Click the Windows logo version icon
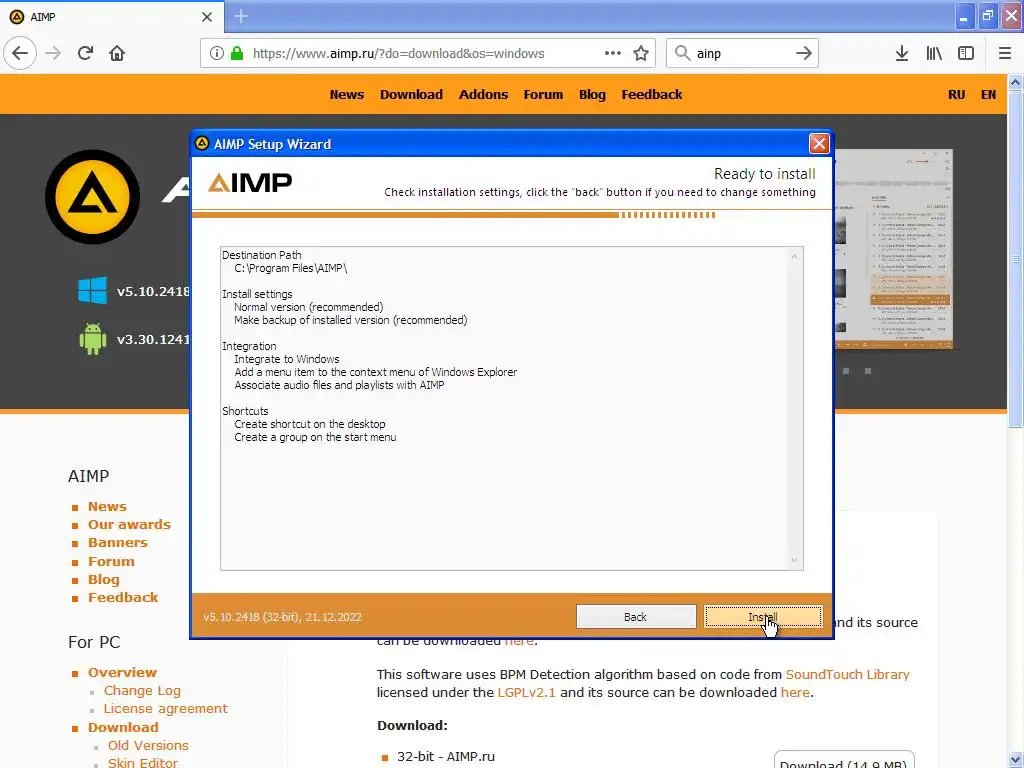 click(x=93, y=291)
